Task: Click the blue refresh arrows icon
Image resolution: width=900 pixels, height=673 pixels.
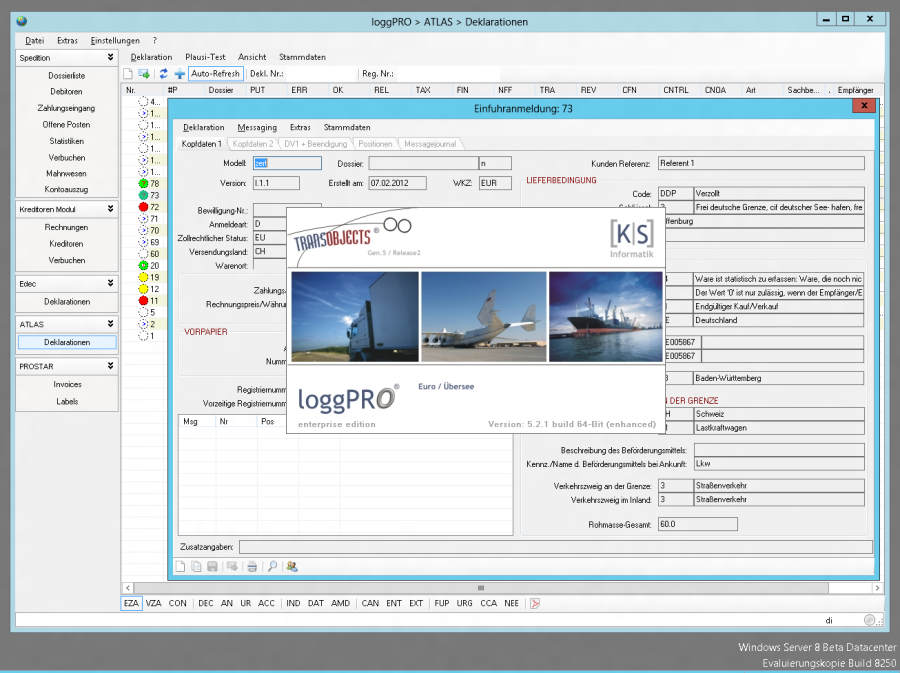Action: pyautogui.click(x=164, y=73)
